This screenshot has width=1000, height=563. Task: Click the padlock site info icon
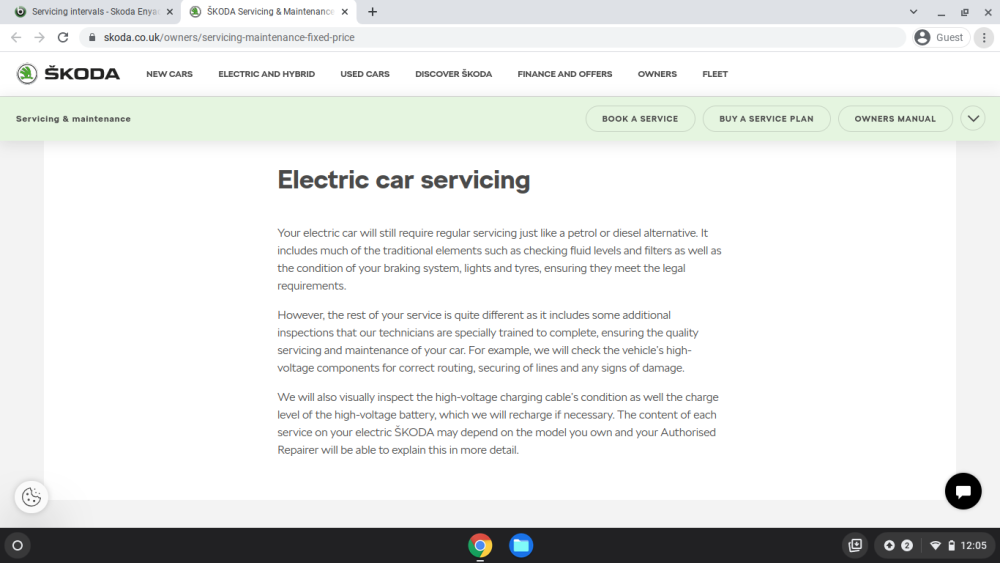[92, 38]
